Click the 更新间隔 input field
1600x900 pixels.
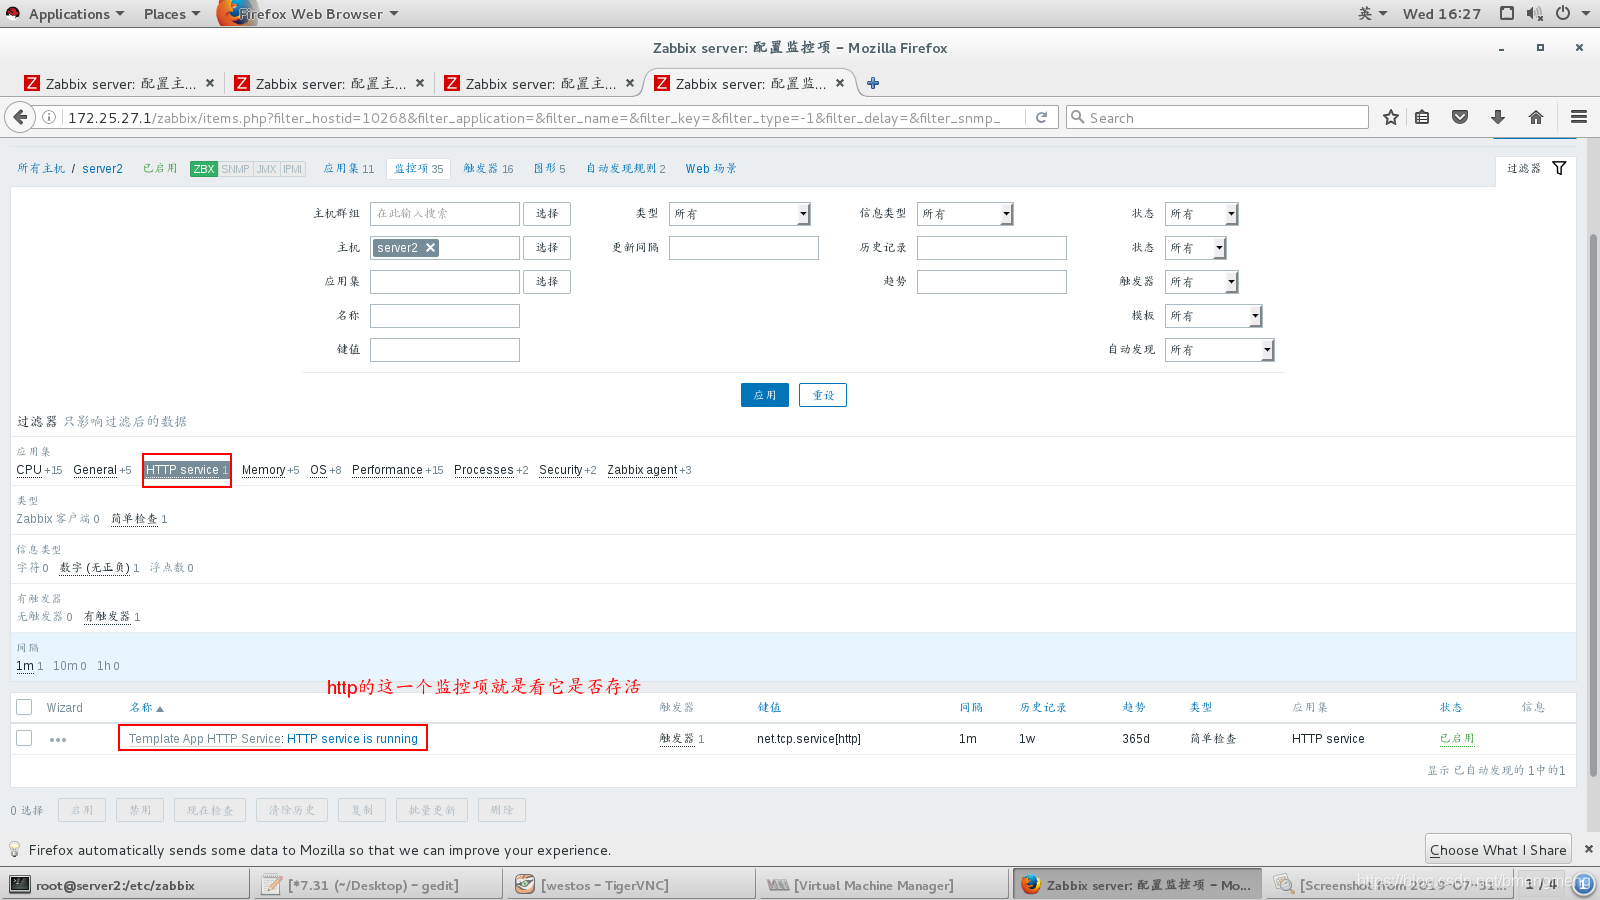click(744, 248)
